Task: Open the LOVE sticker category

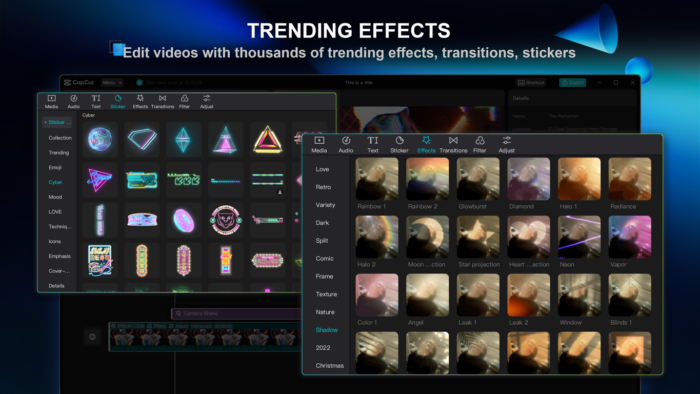Action: click(x=55, y=212)
